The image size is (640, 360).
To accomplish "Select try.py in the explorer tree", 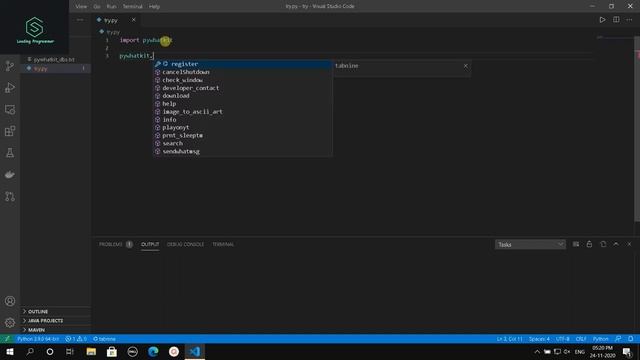I will [x=56, y=69].
